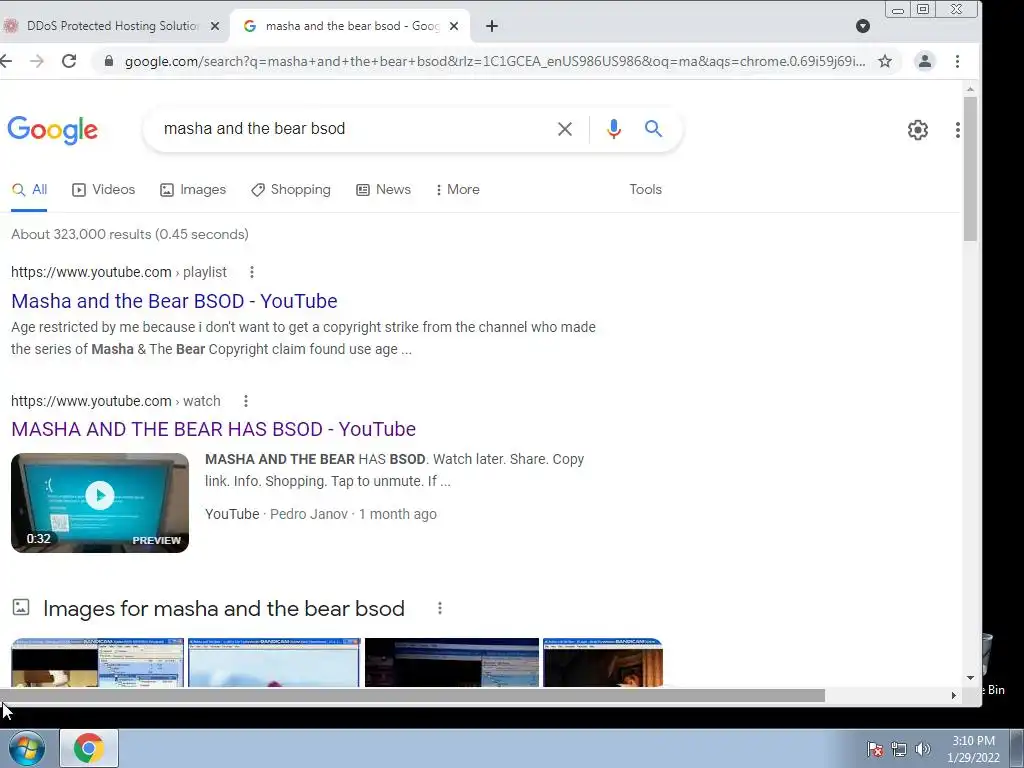Go to Google logo homepage

53,130
